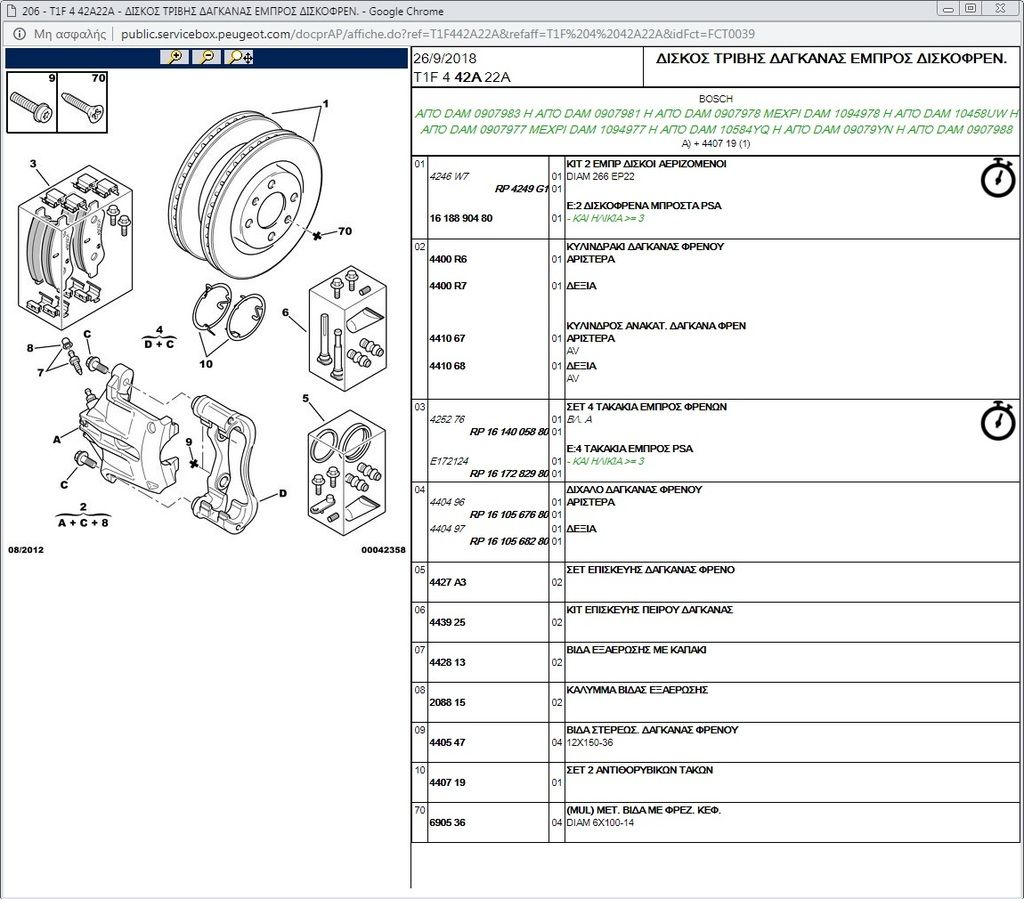Select part number 4246 W7
The height and width of the screenshot is (899, 1024).
449,176
